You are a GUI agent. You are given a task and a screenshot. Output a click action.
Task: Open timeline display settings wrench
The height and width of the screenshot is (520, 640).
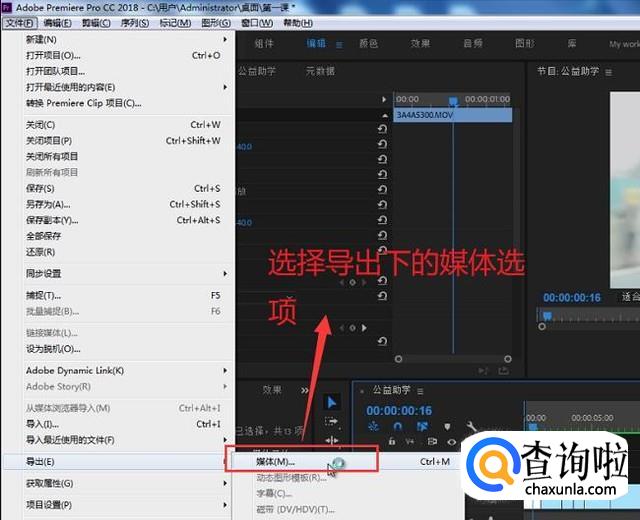pyautogui.click(x=471, y=427)
